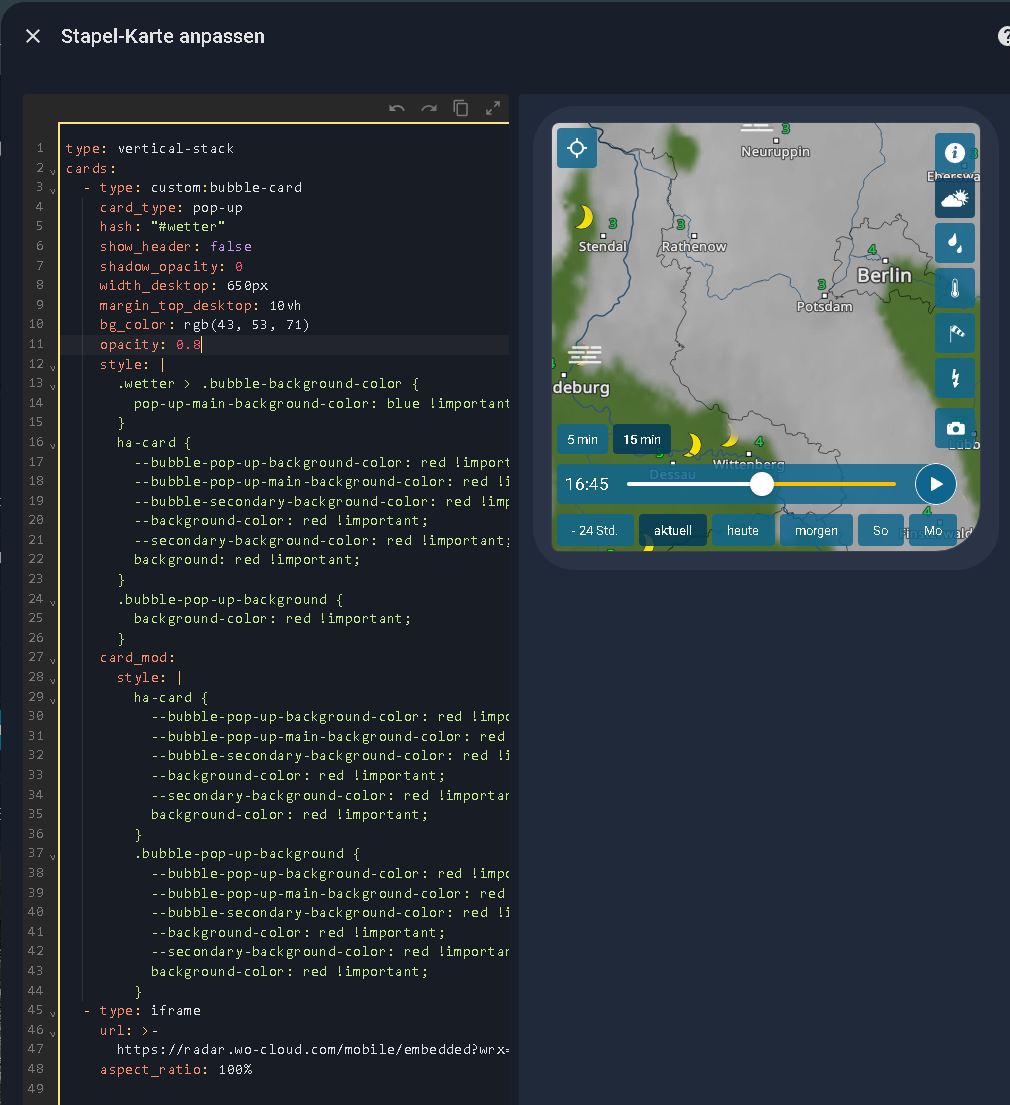Collapse the cards block fold arrow on line 2
Screen dimensions: 1010x1105
pyautogui.click(x=52, y=169)
